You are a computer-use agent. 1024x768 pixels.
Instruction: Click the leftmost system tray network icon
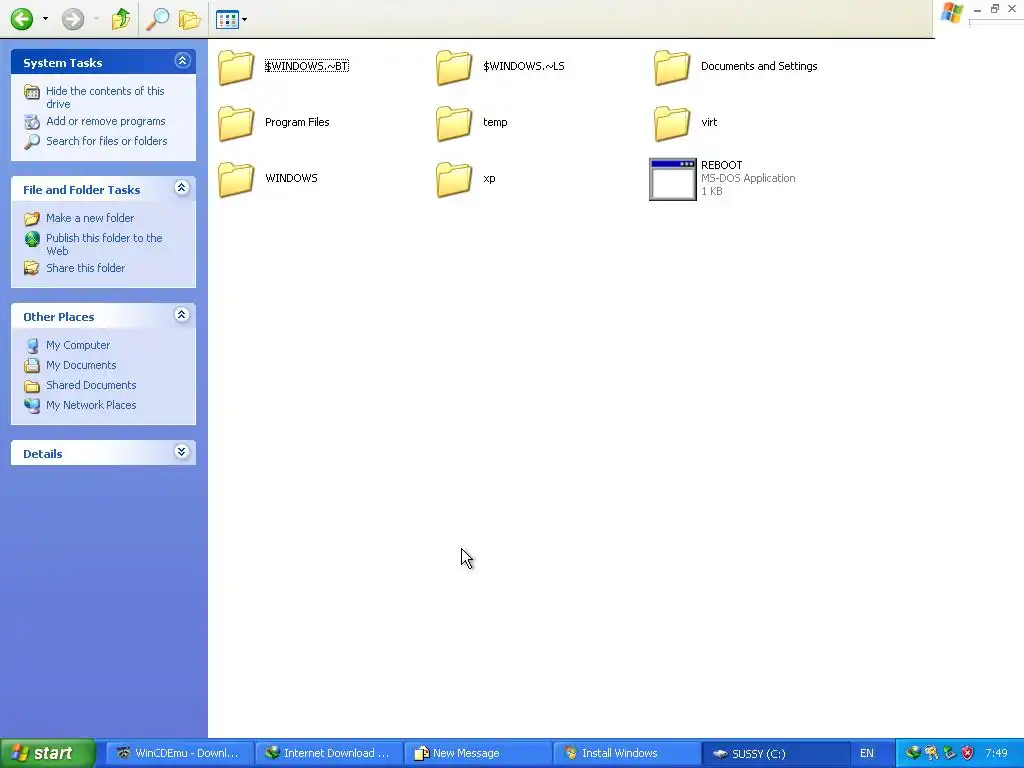[913, 753]
